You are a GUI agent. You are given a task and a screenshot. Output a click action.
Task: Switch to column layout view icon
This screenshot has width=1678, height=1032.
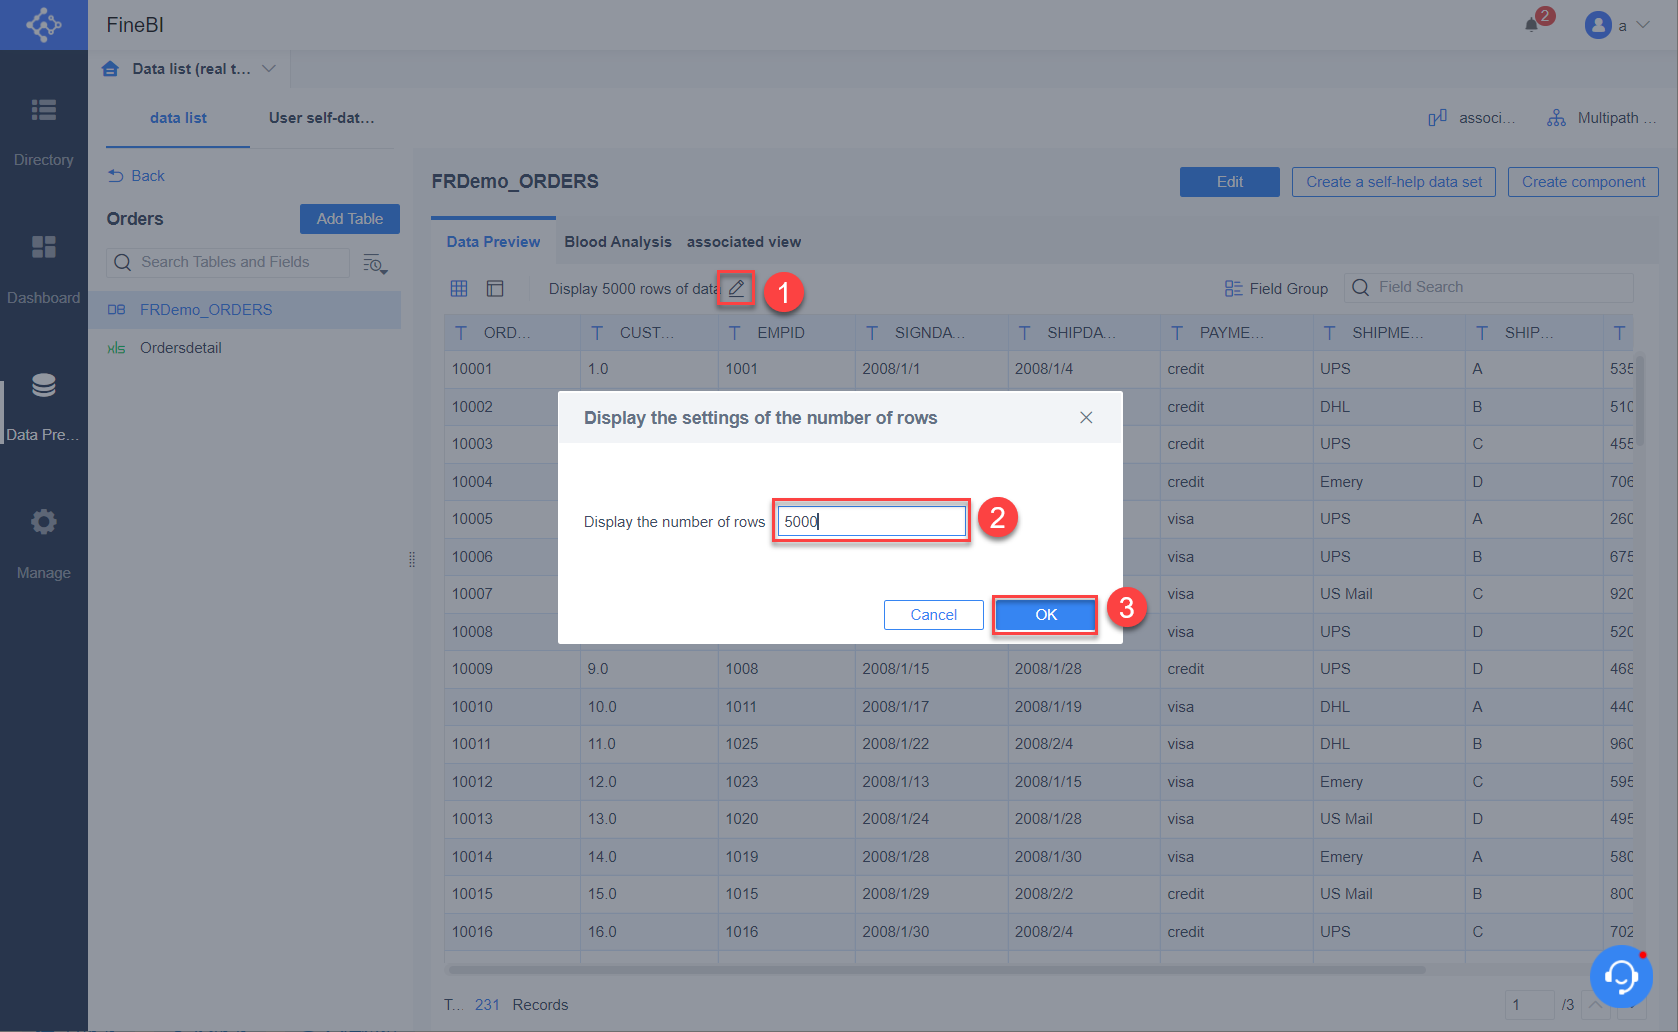tap(495, 288)
